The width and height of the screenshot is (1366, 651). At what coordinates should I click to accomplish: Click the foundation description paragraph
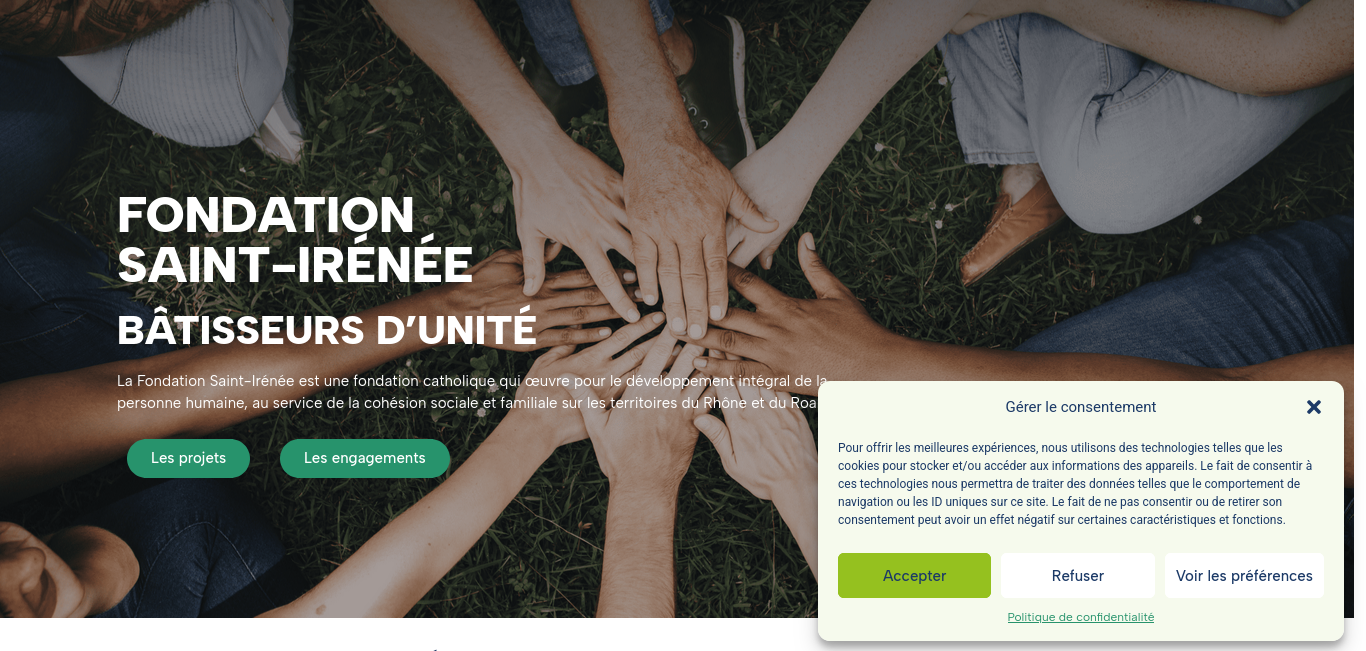472,392
